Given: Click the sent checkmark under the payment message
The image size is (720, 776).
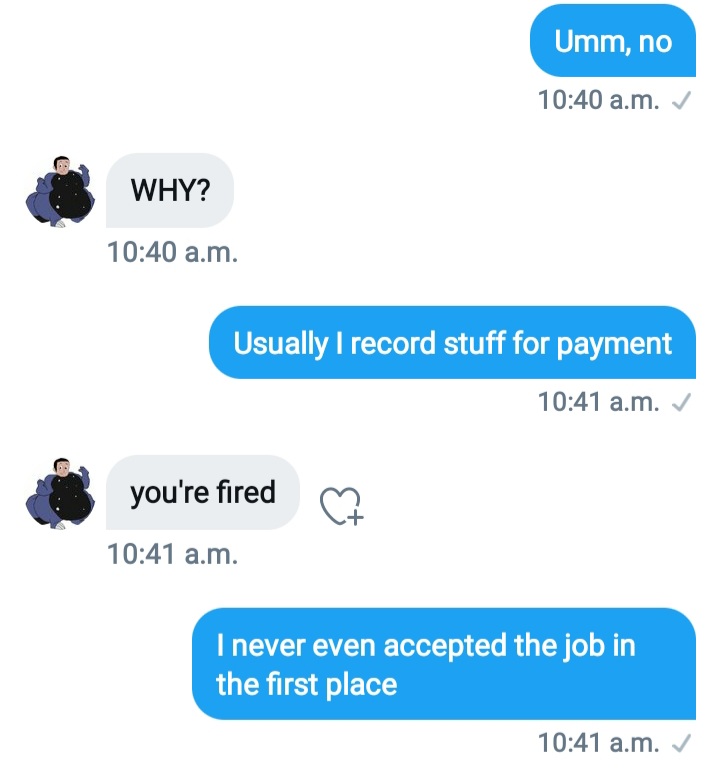Looking at the screenshot, I should 681,403.
